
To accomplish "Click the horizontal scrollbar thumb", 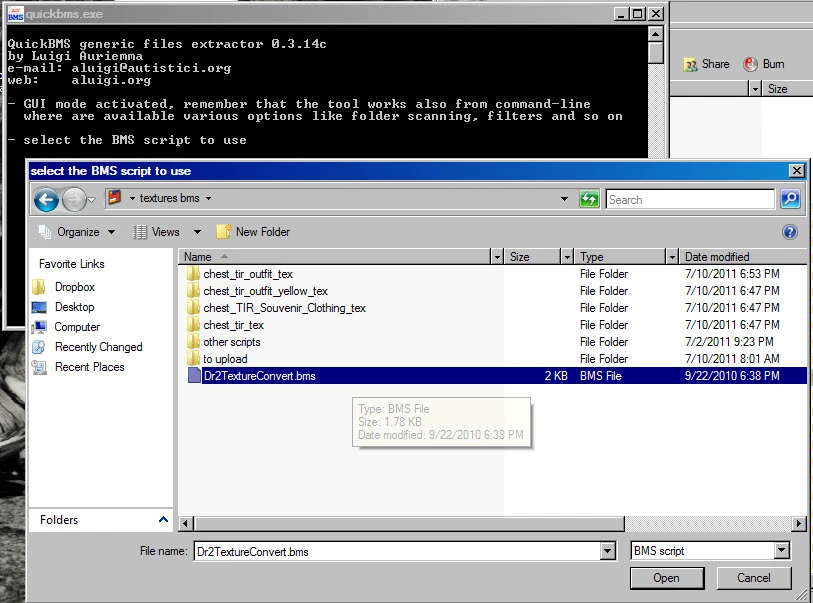I will click(x=409, y=524).
